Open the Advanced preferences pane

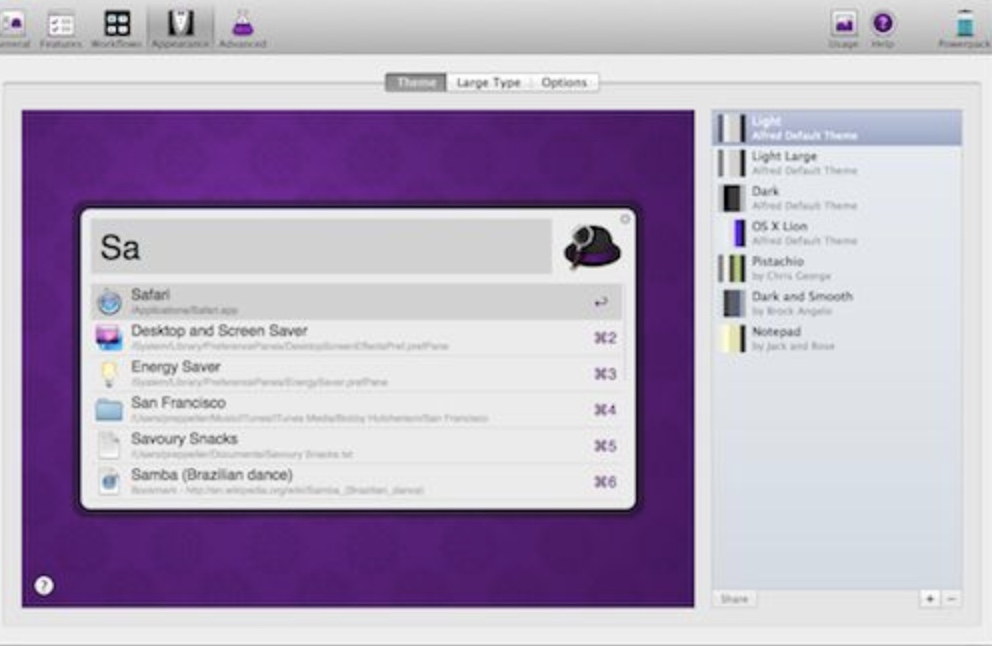pos(242,30)
